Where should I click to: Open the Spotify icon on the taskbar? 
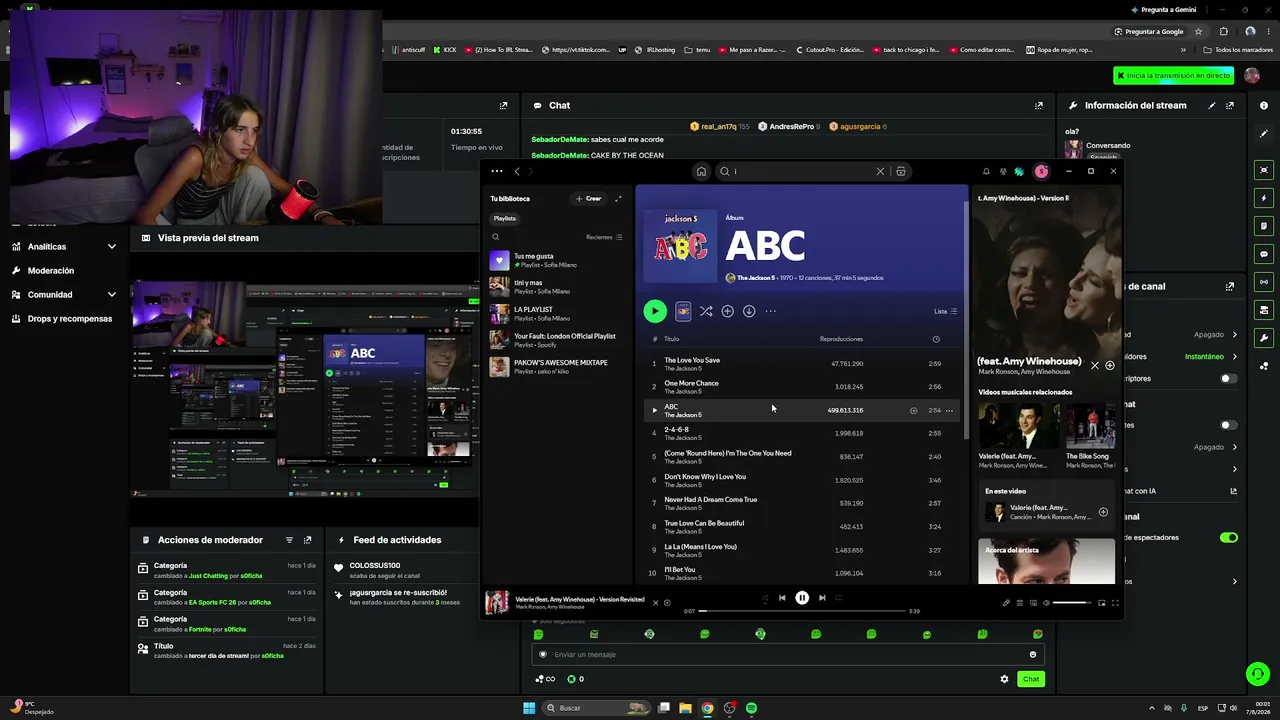[751, 708]
